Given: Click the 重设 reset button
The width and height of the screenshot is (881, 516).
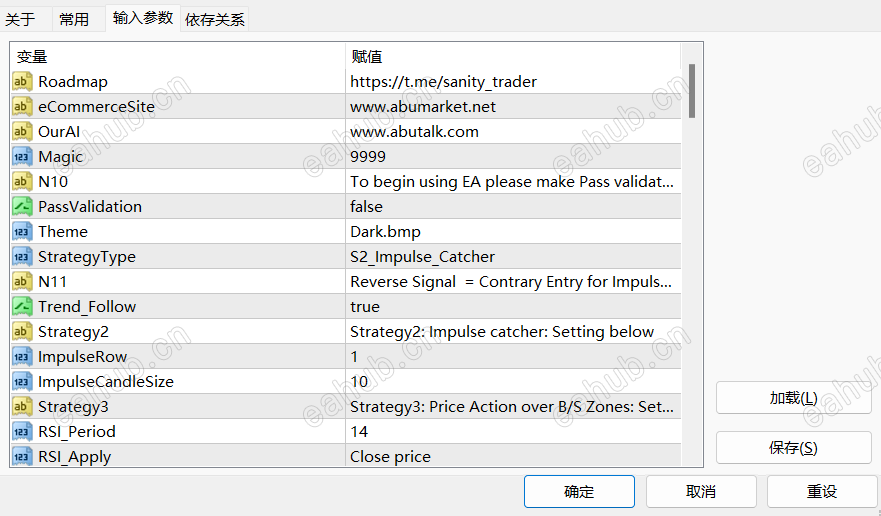Looking at the screenshot, I should click(x=822, y=491).
